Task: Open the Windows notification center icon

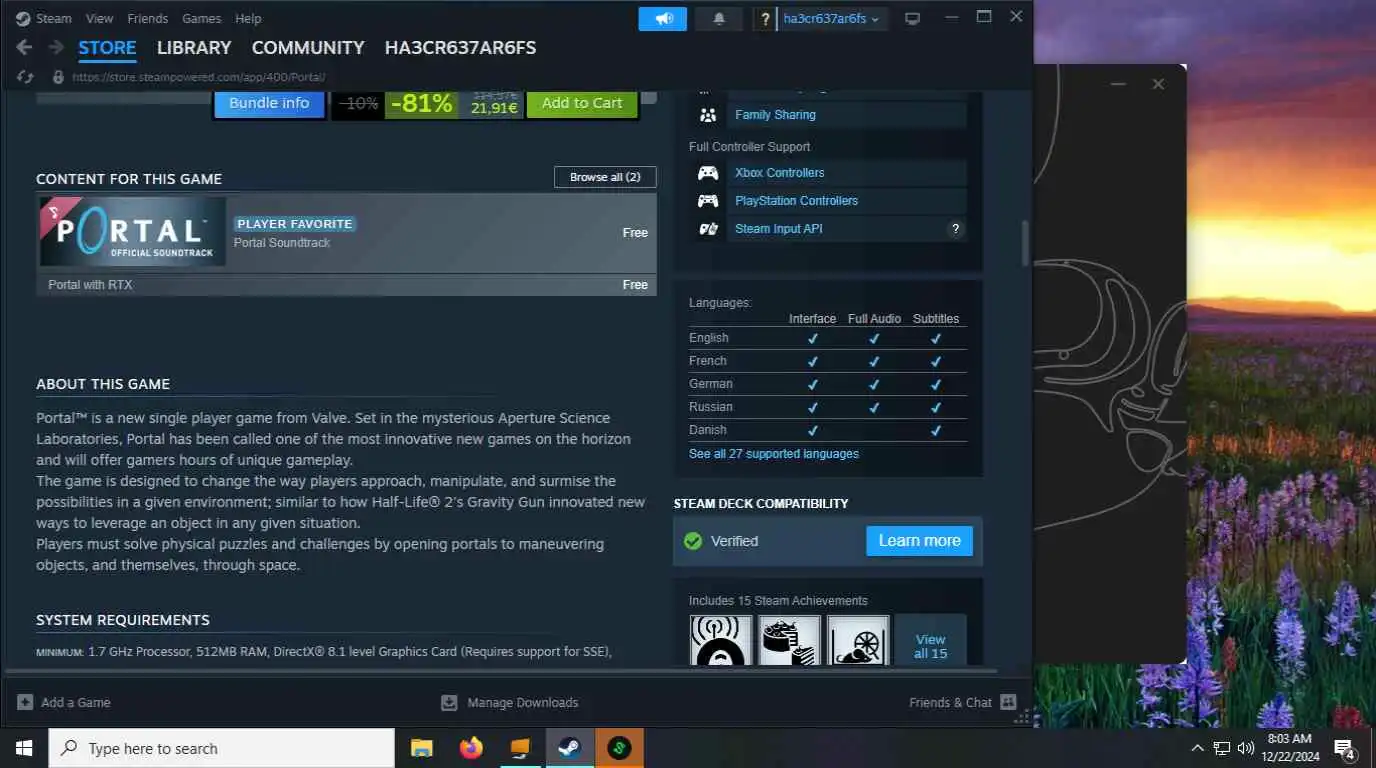Action: [1344, 748]
